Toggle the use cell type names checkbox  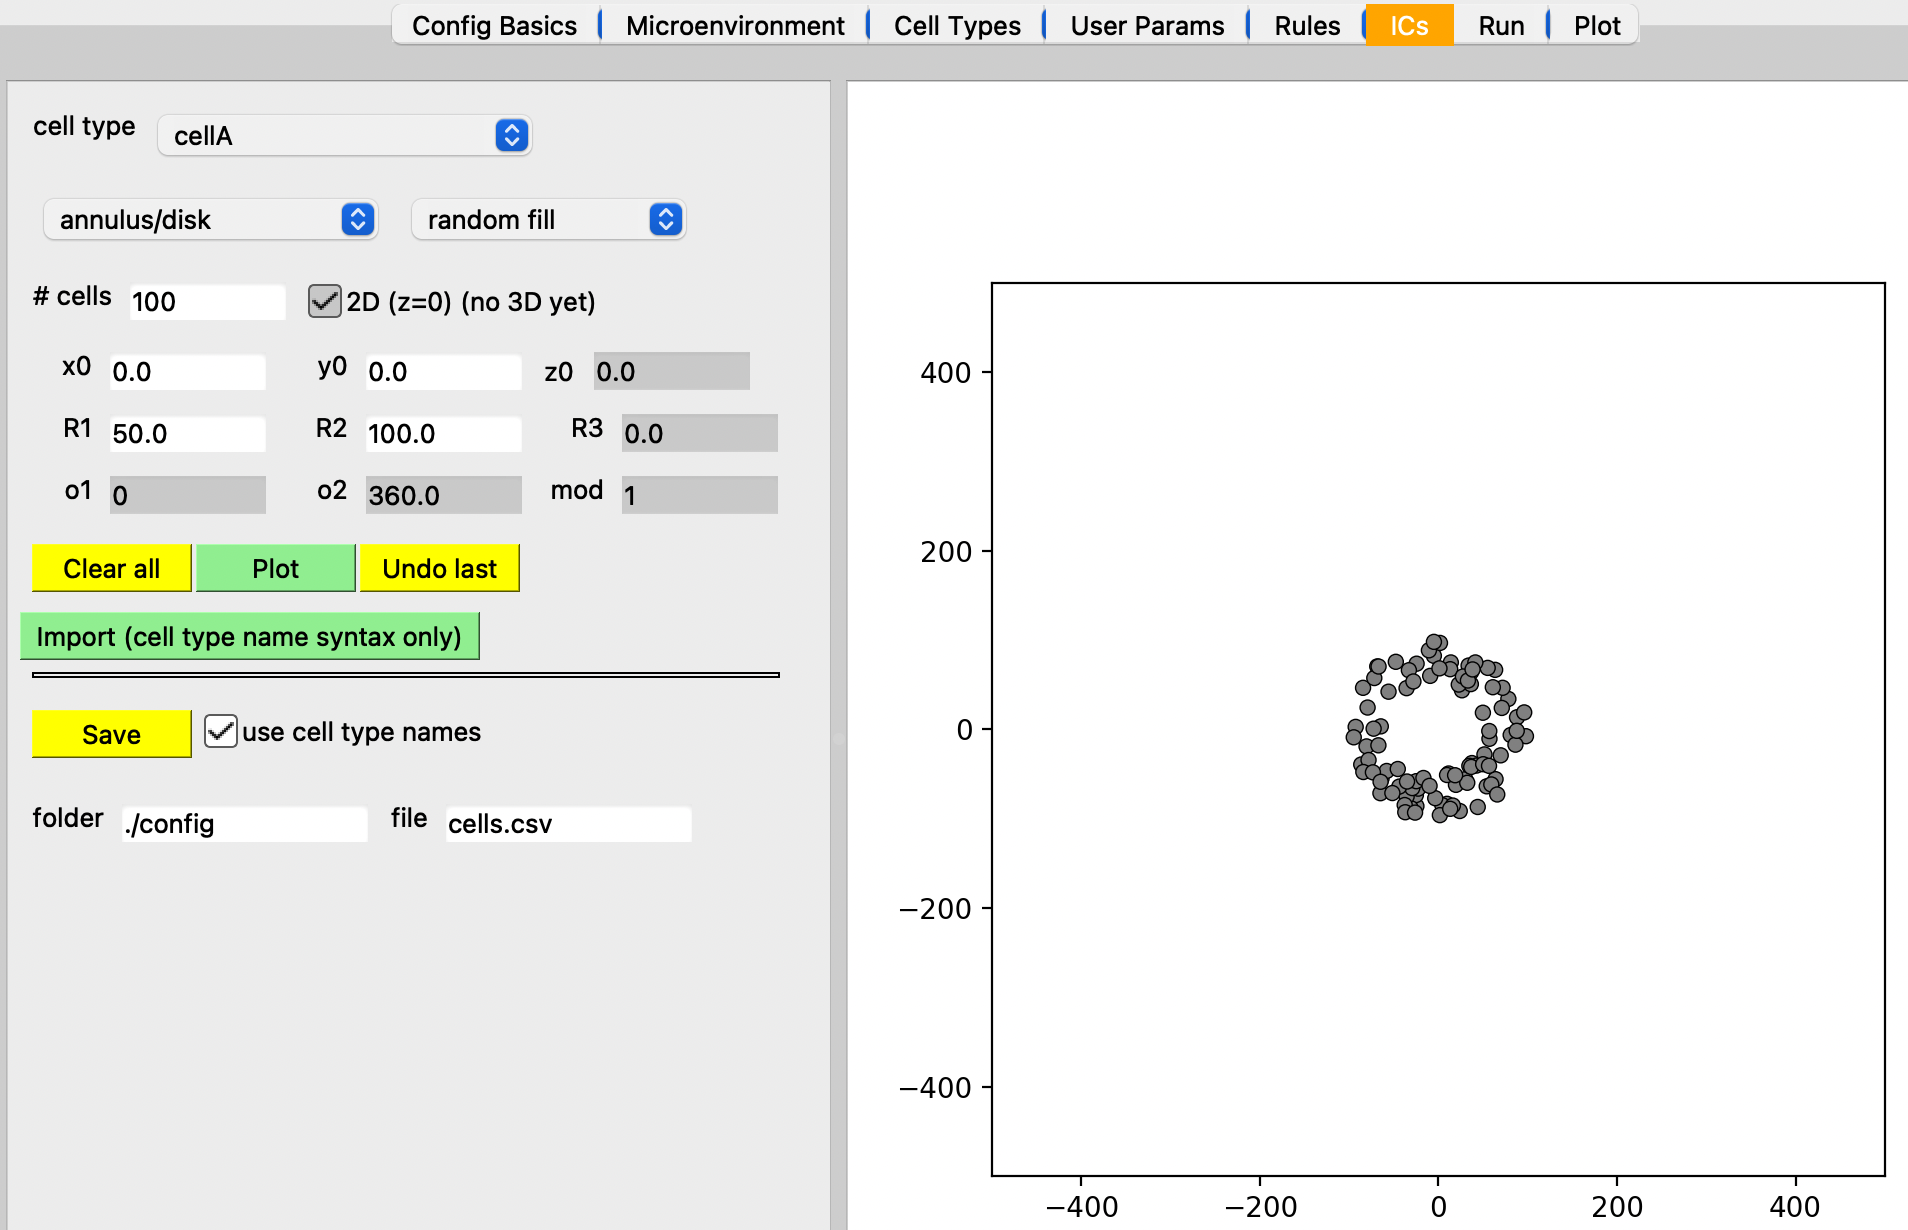[220, 731]
